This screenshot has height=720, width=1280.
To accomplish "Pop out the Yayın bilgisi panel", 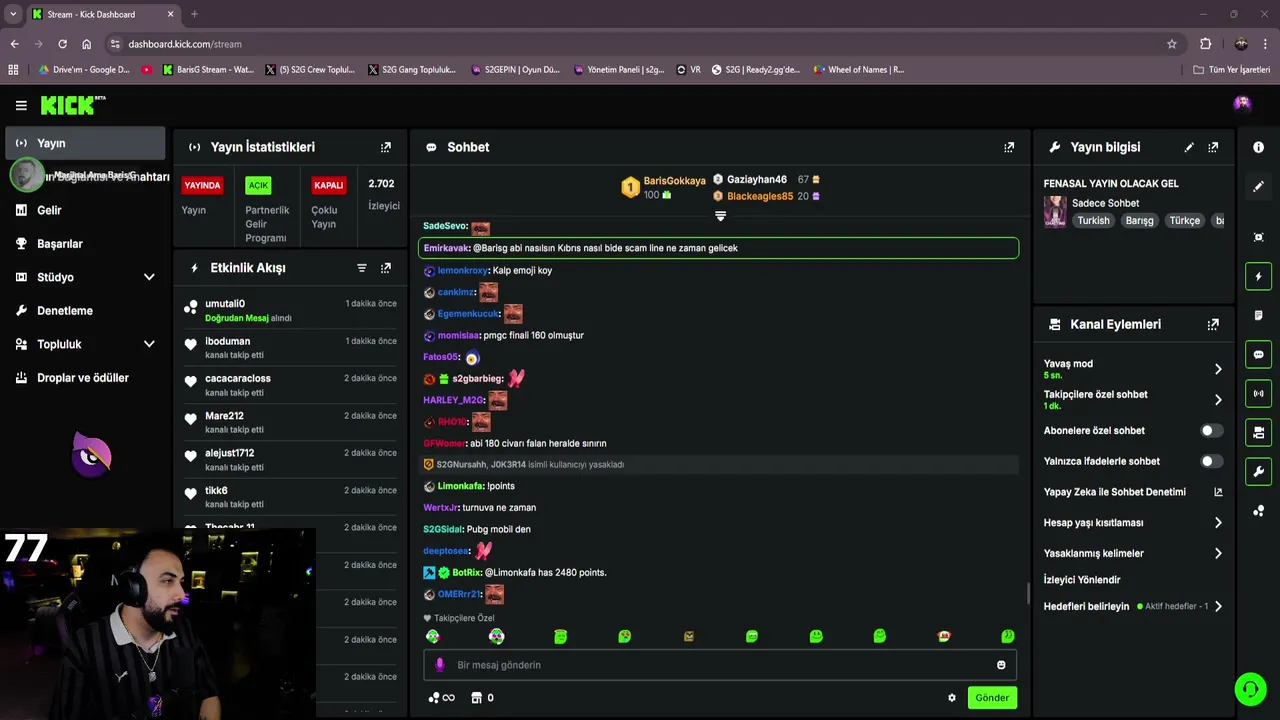I will [1213, 147].
